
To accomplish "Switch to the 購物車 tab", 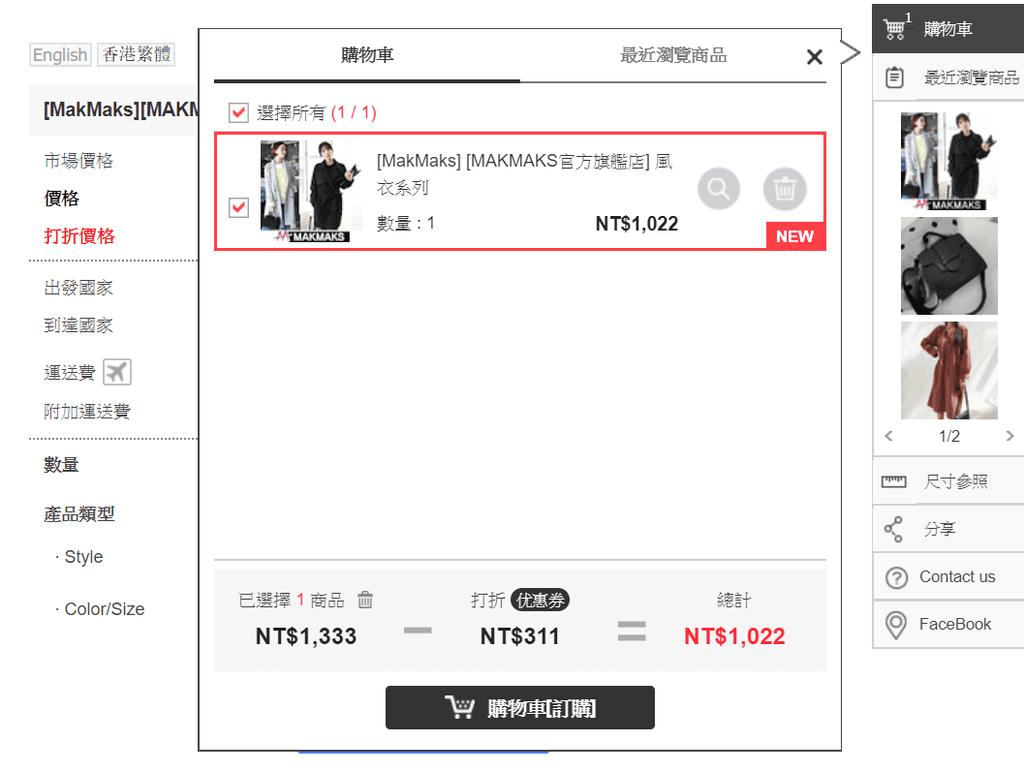I will click(x=367, y=56).
